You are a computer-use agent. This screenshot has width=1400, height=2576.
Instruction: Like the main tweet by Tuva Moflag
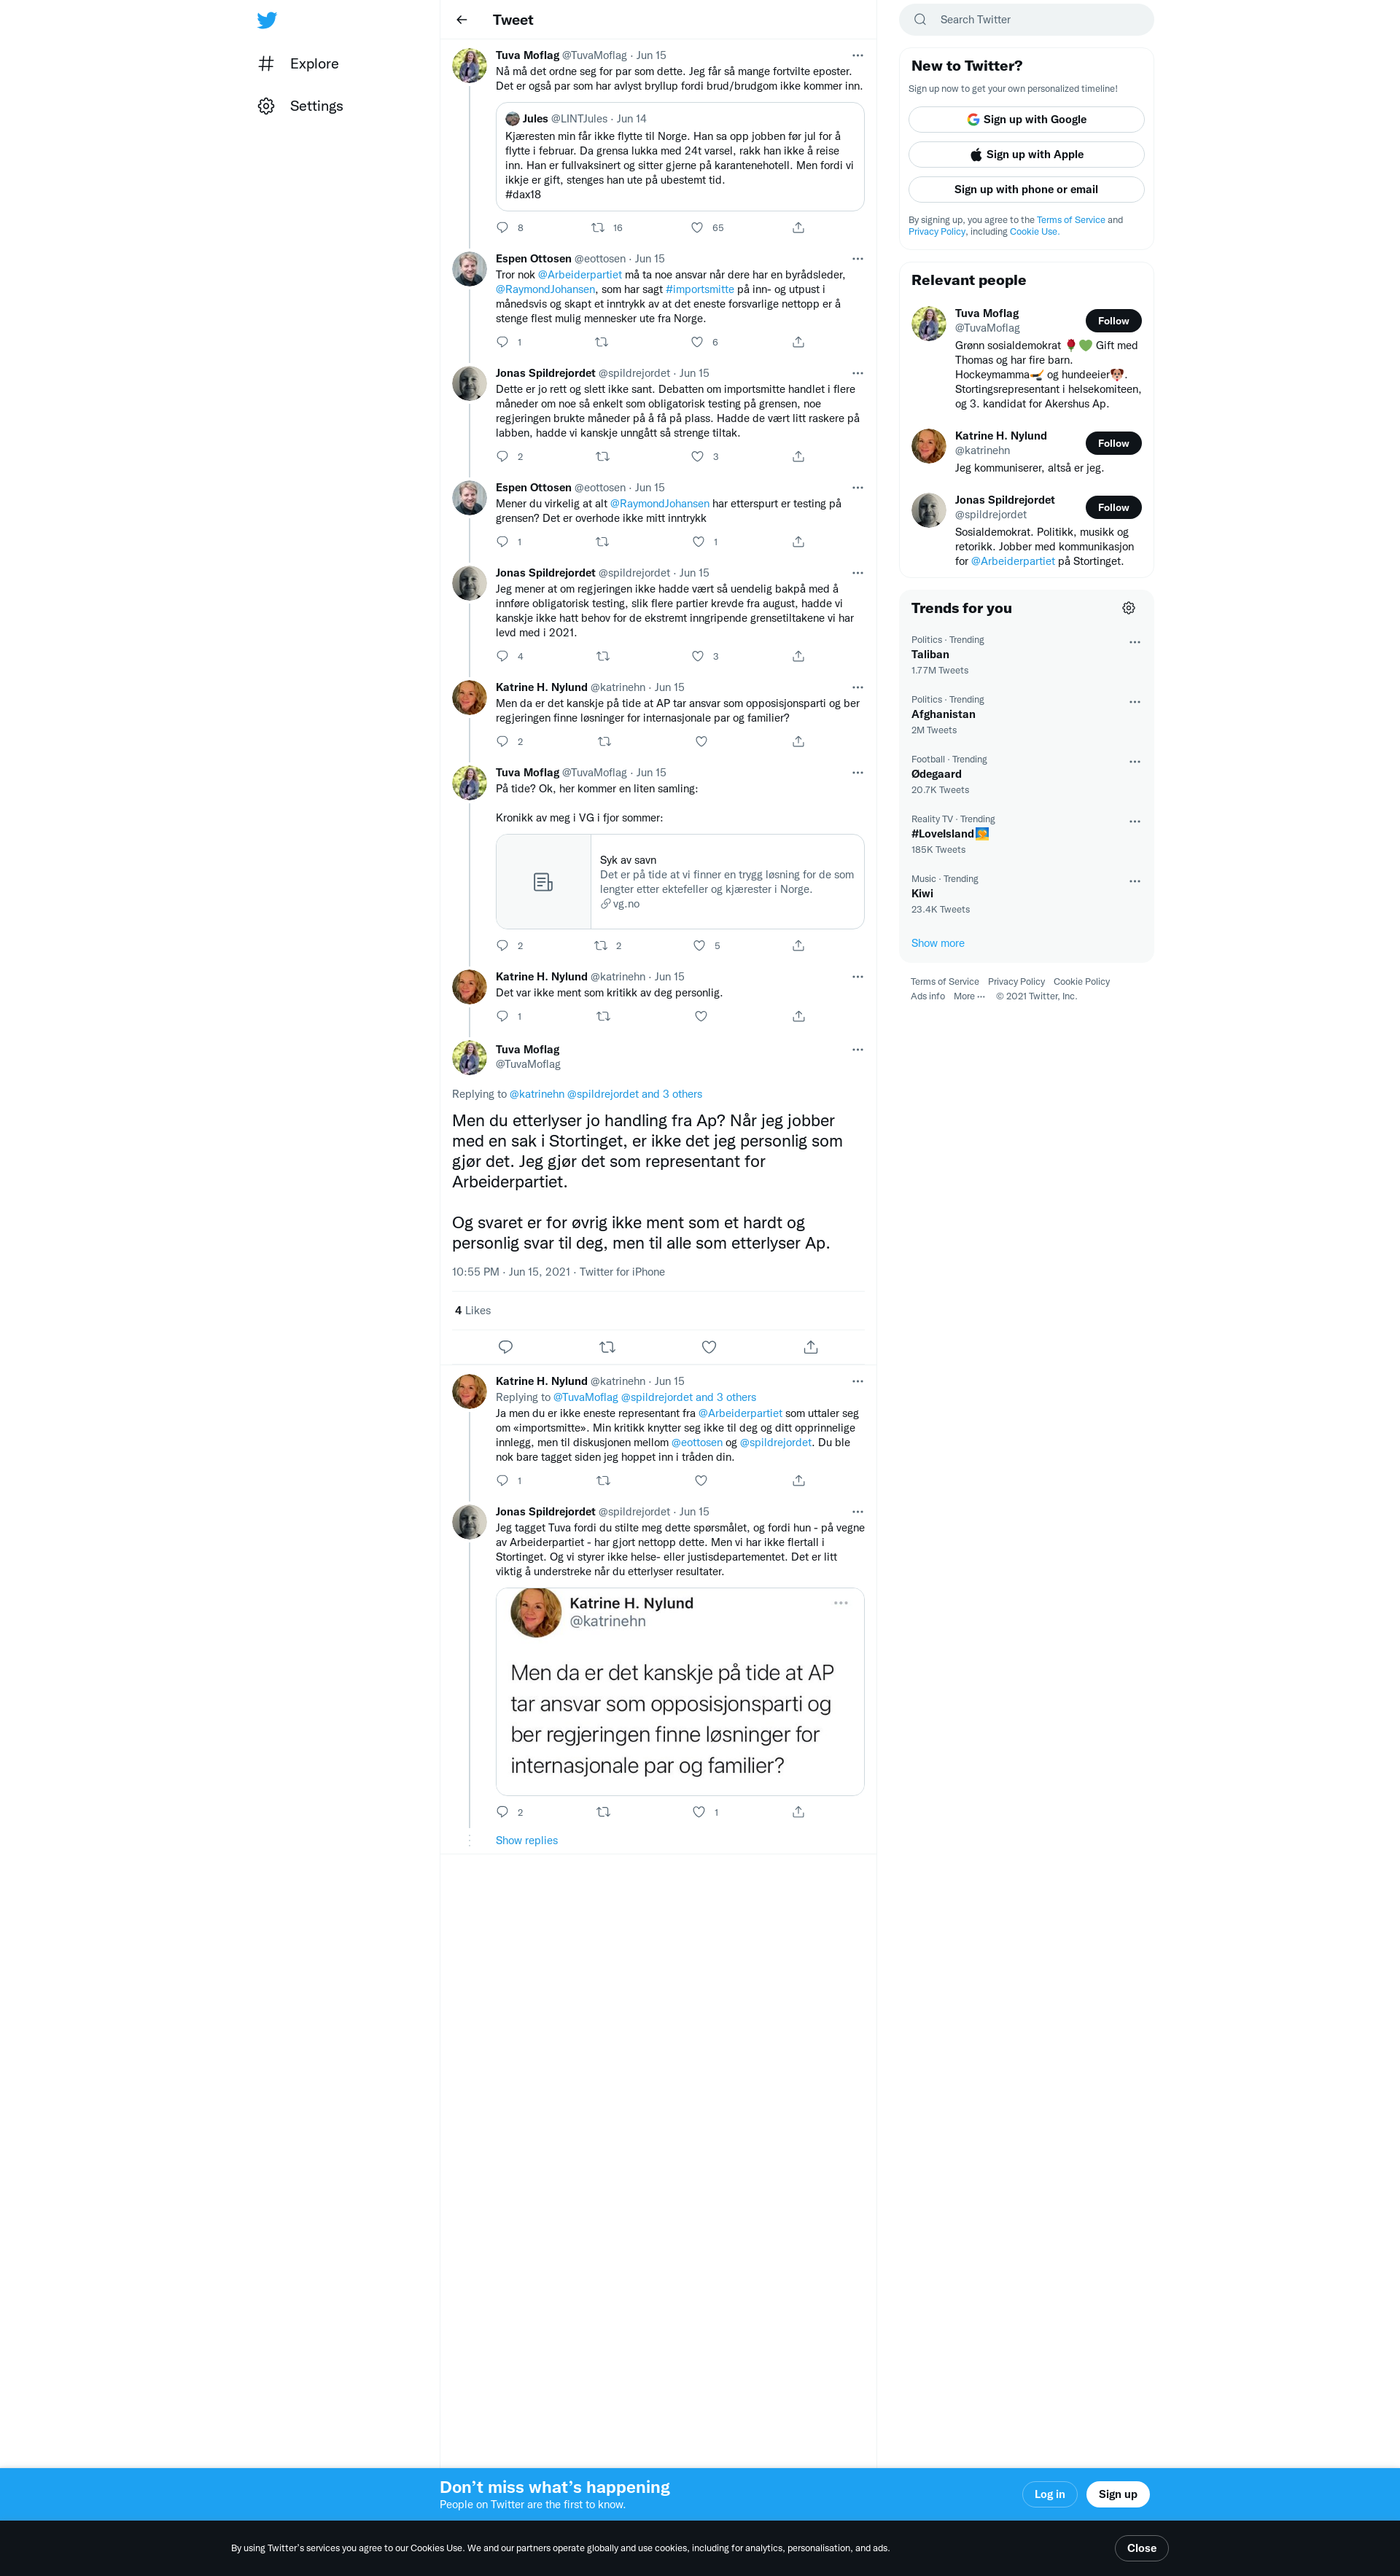coord(709,1347)
